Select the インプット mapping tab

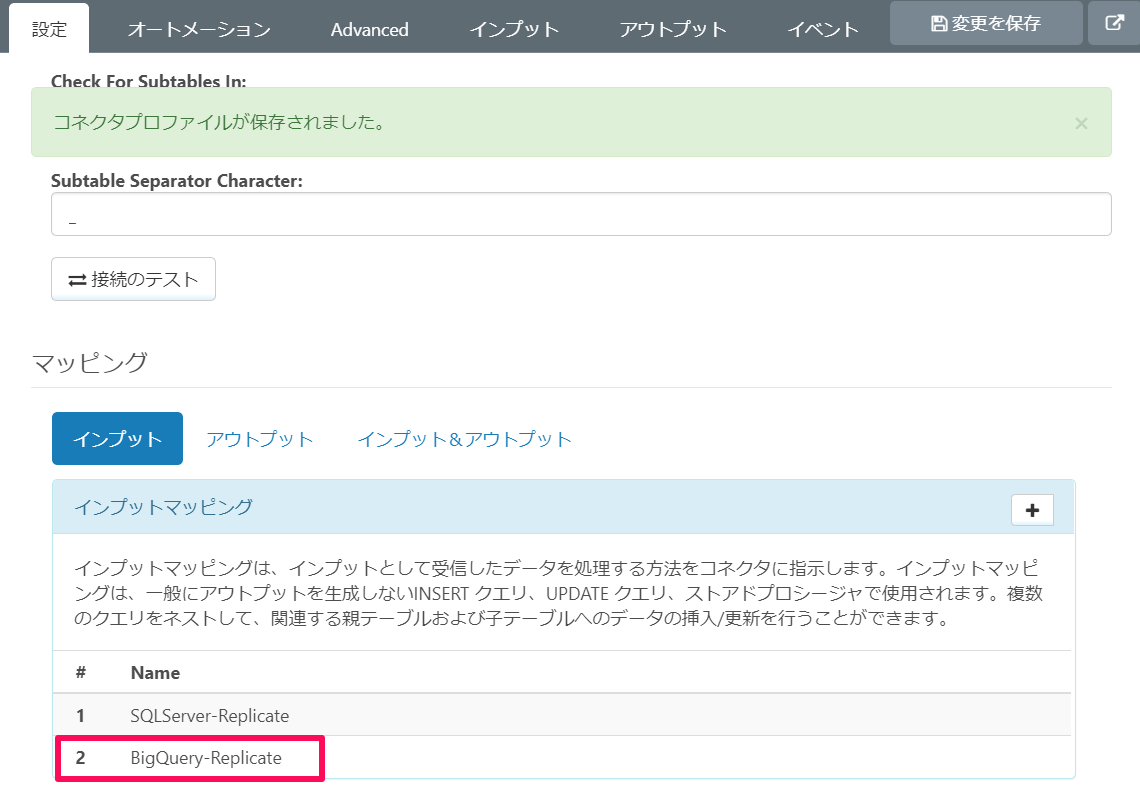pyautogui.click(x=117, y=438)
